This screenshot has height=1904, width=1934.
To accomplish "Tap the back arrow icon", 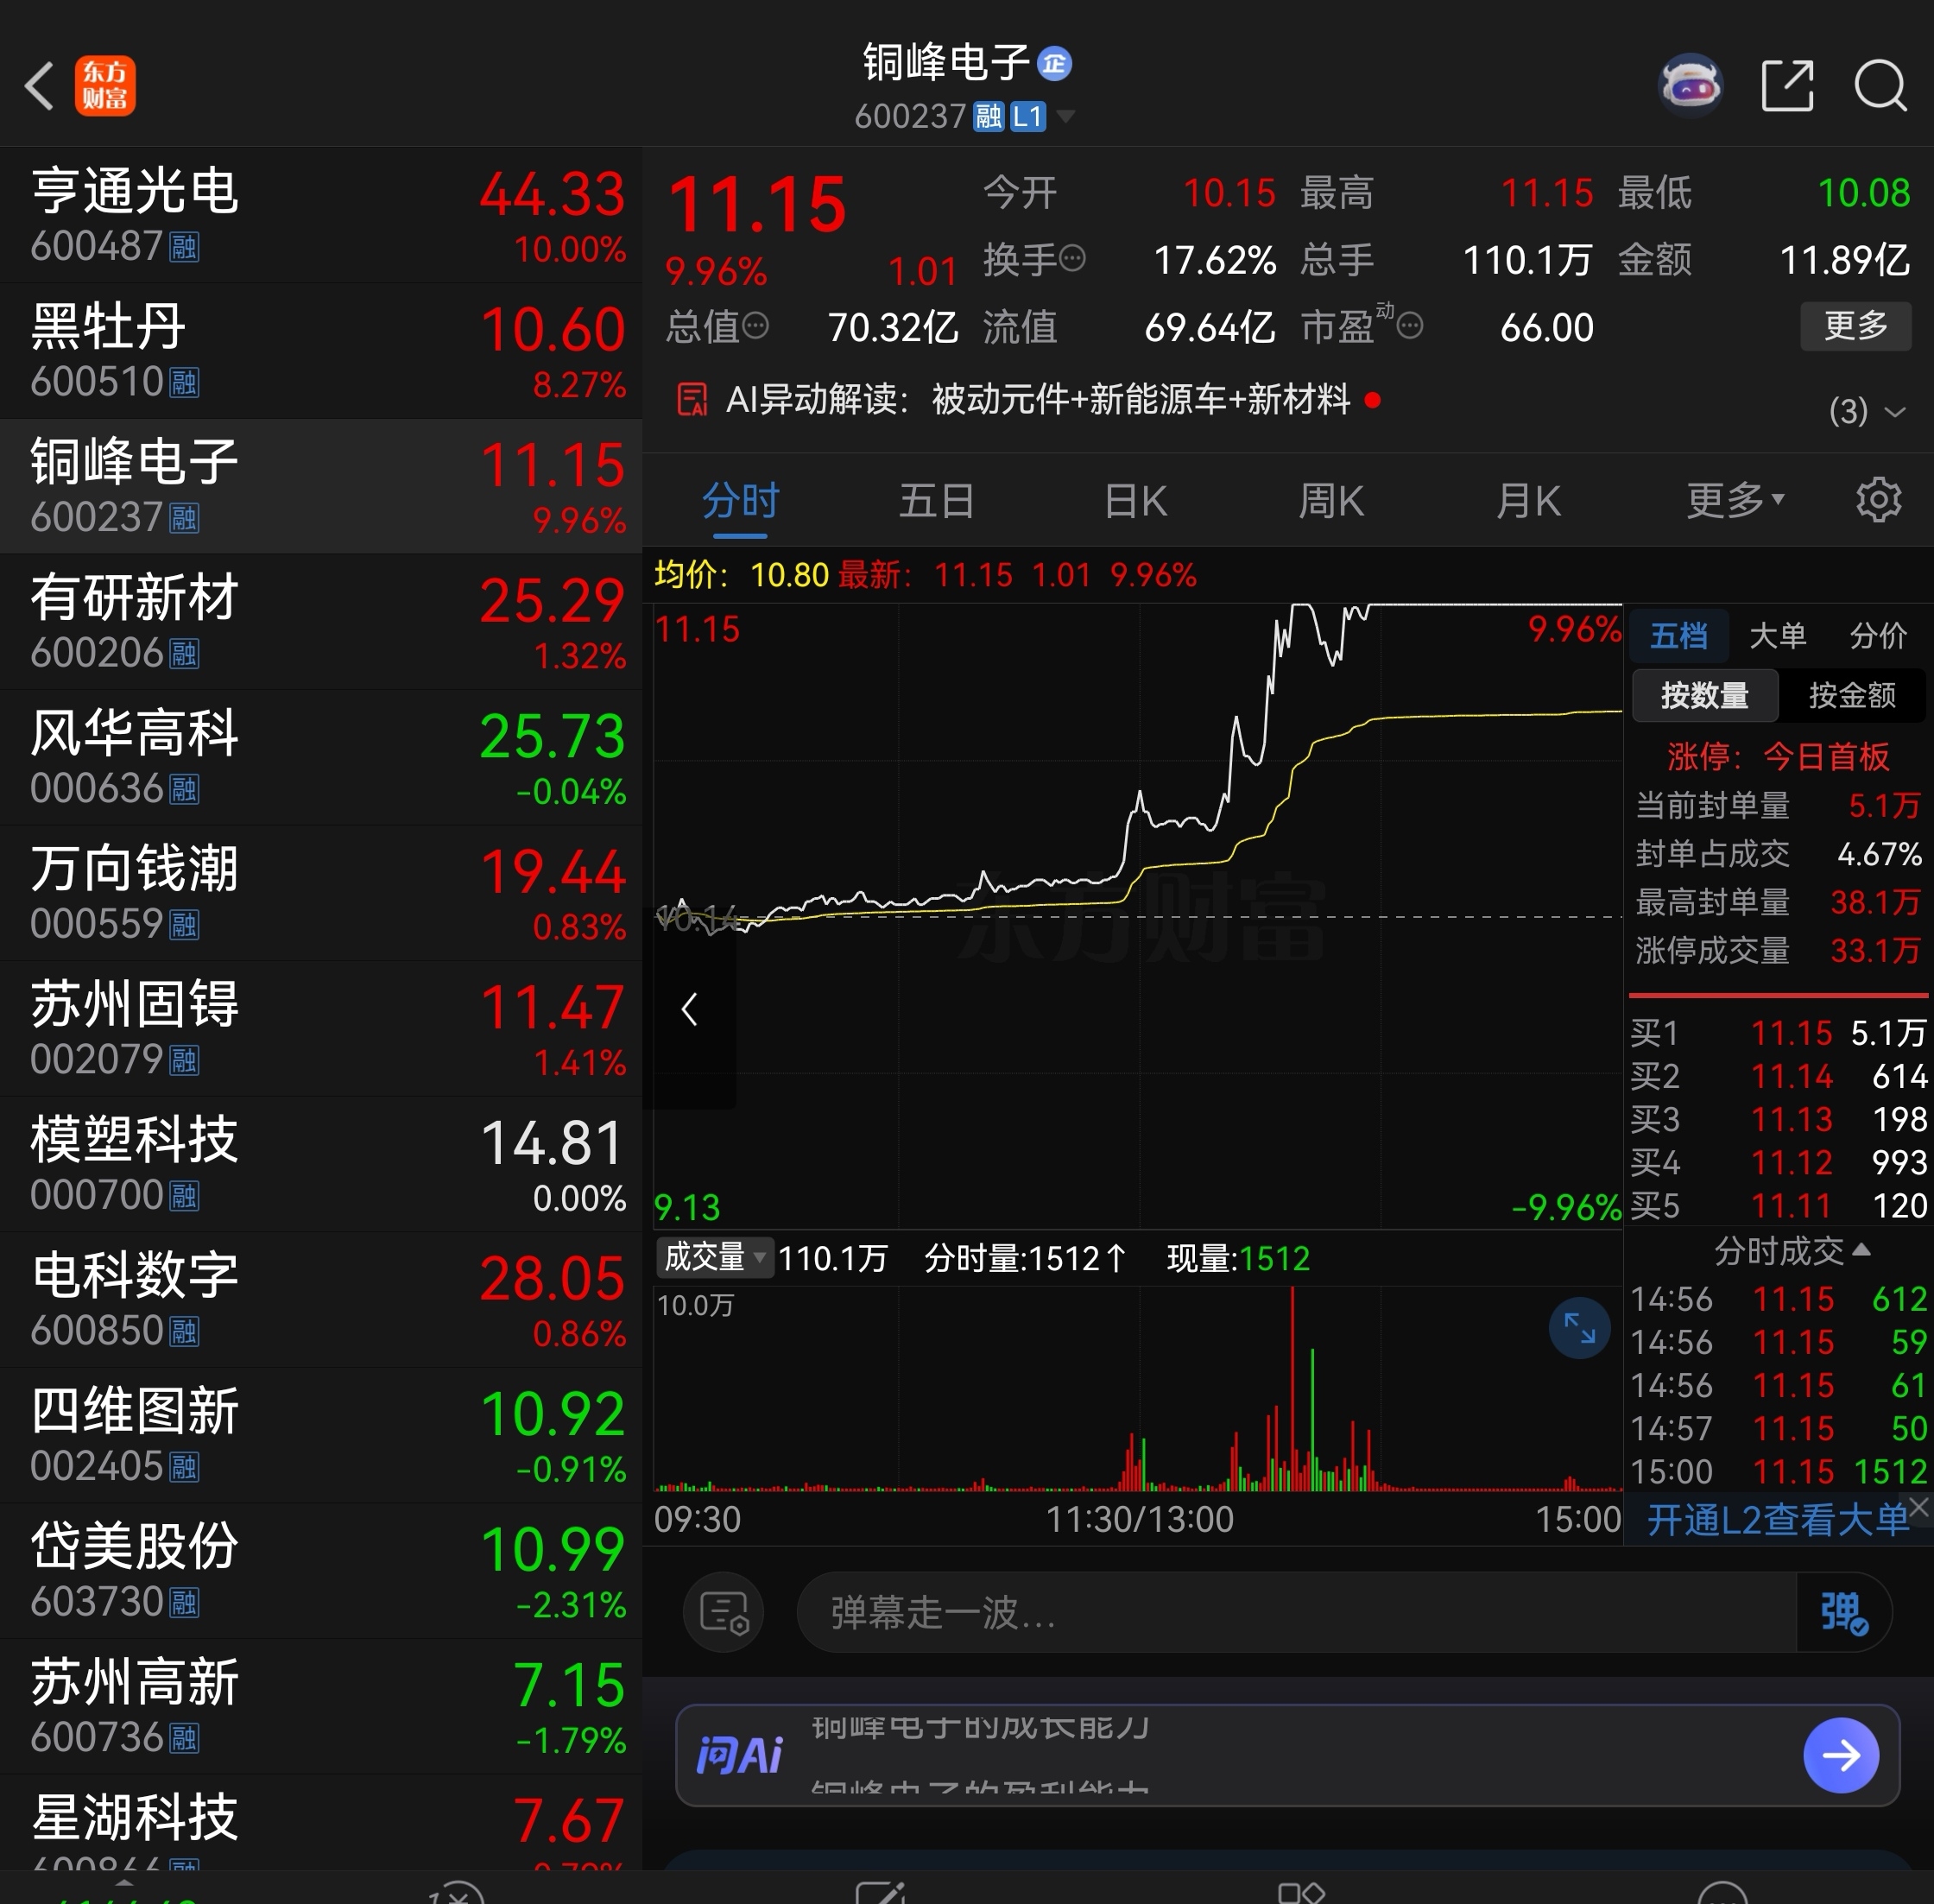I will point(40,86).
